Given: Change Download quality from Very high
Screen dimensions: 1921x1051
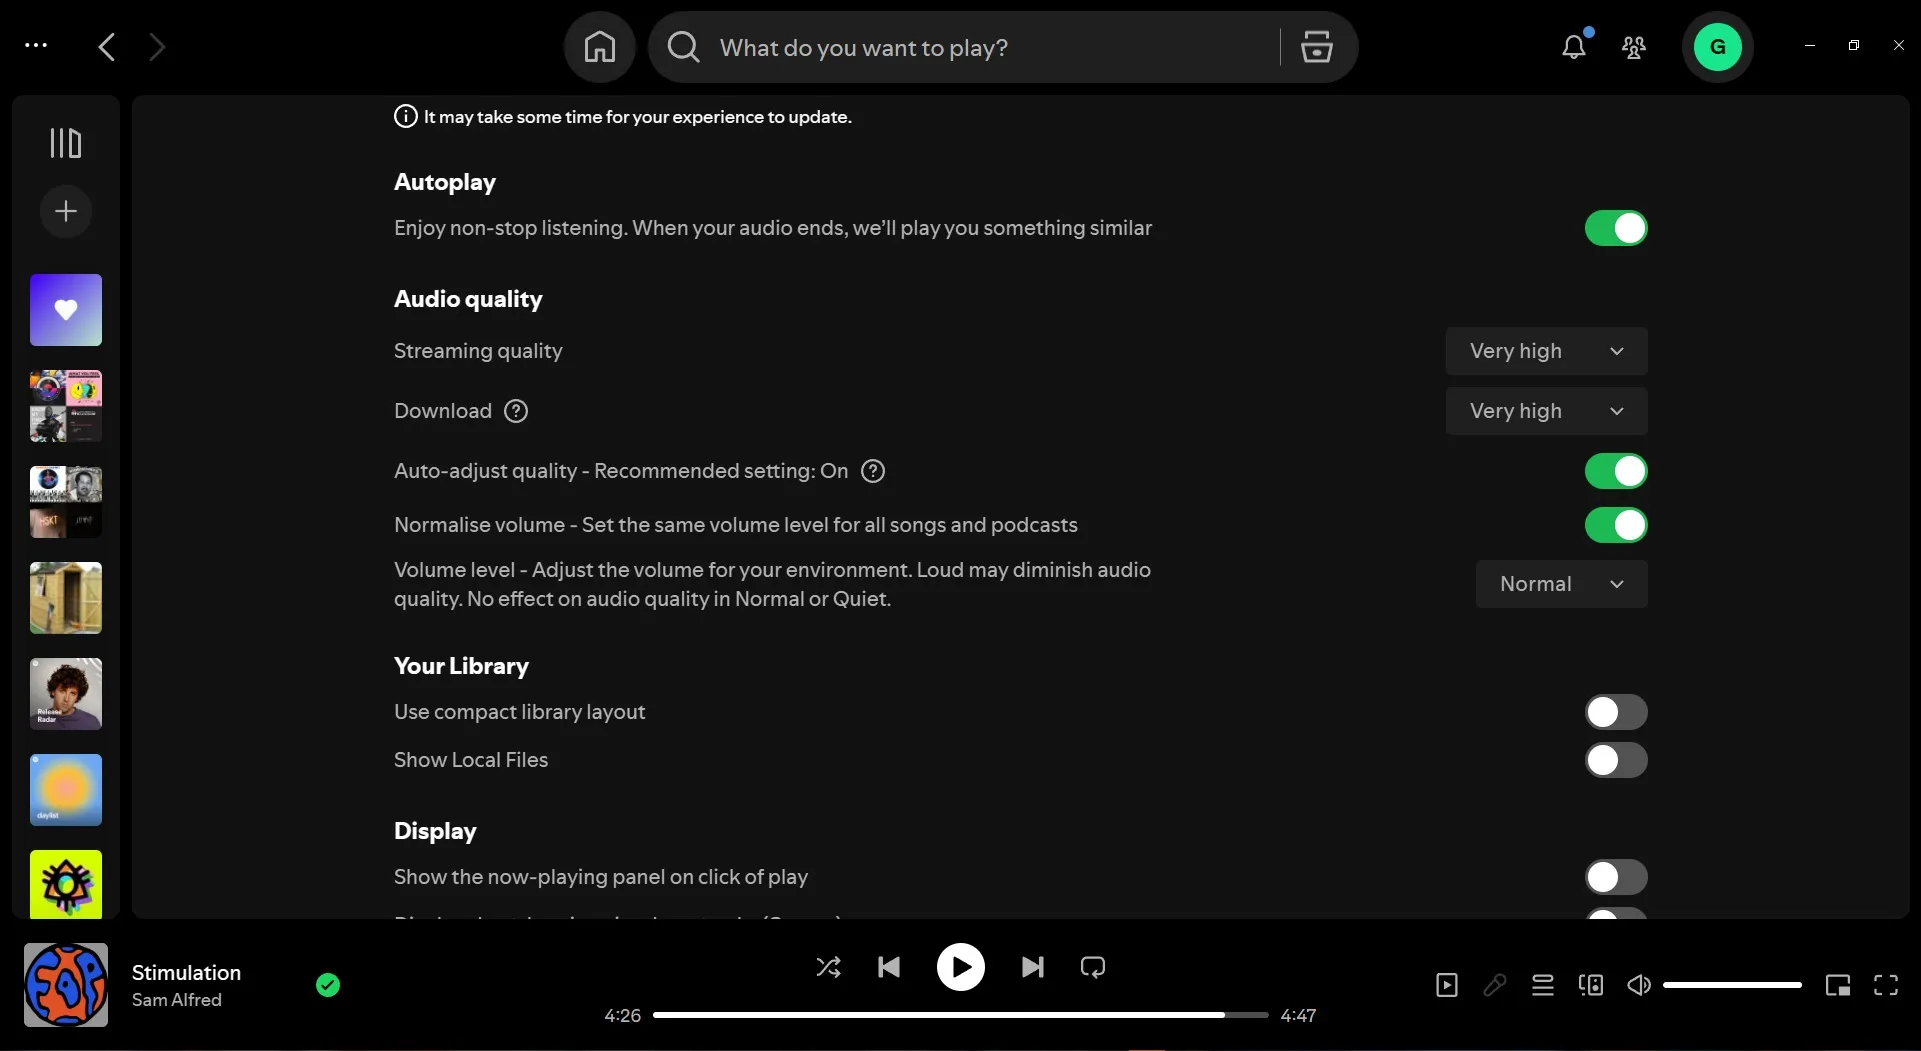Looking at the screenshot, I should pos(1545,411).
